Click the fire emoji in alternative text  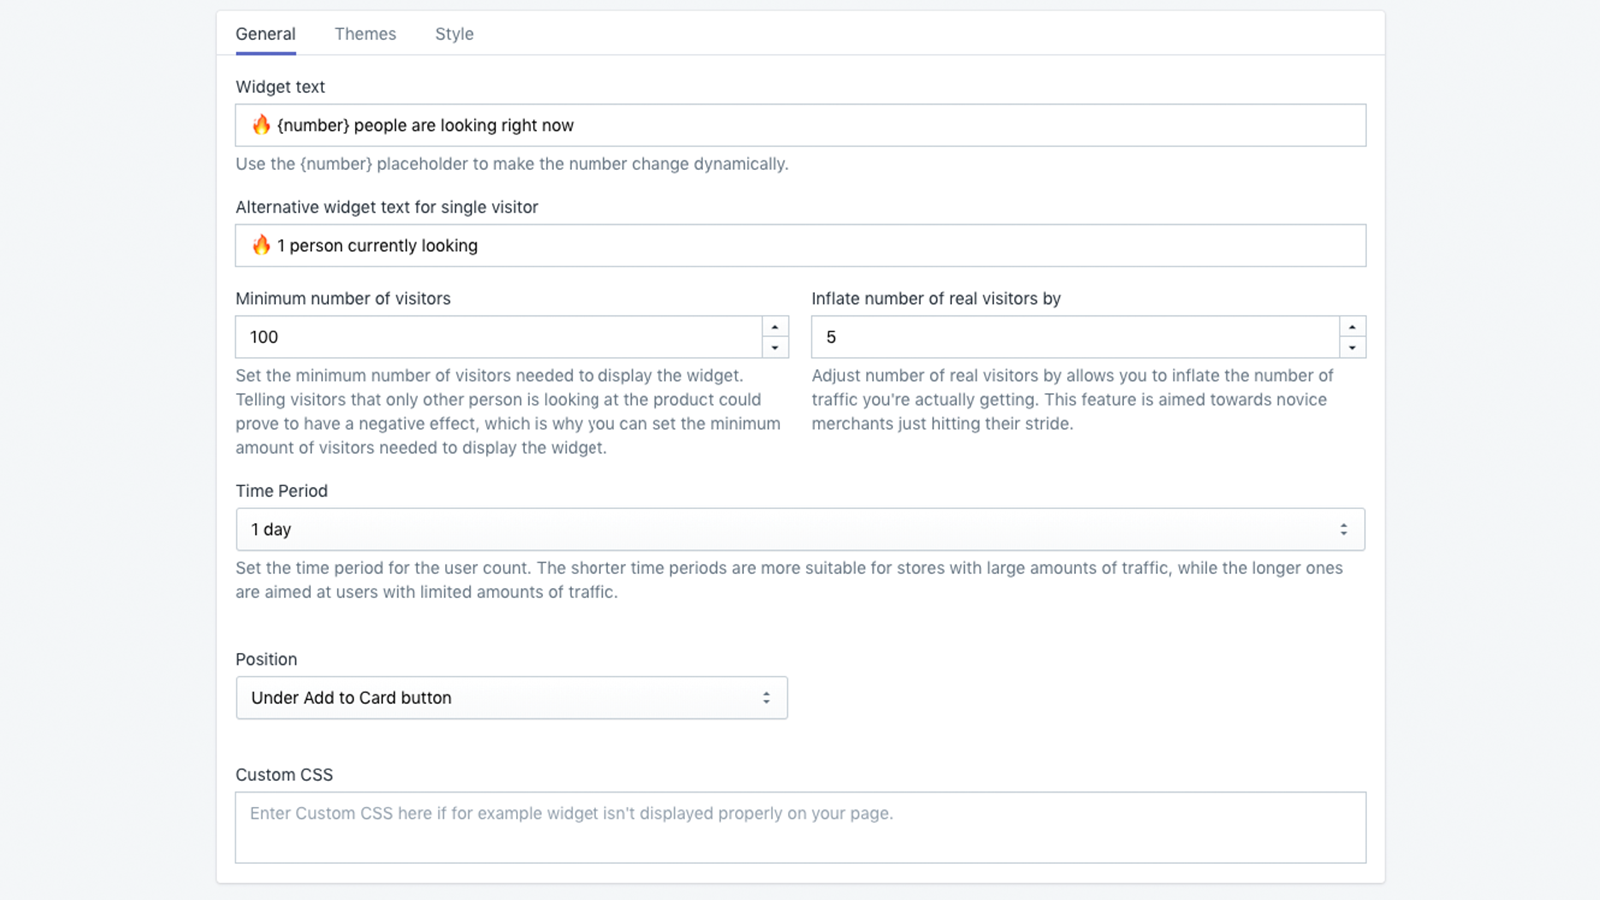(261, 245)
